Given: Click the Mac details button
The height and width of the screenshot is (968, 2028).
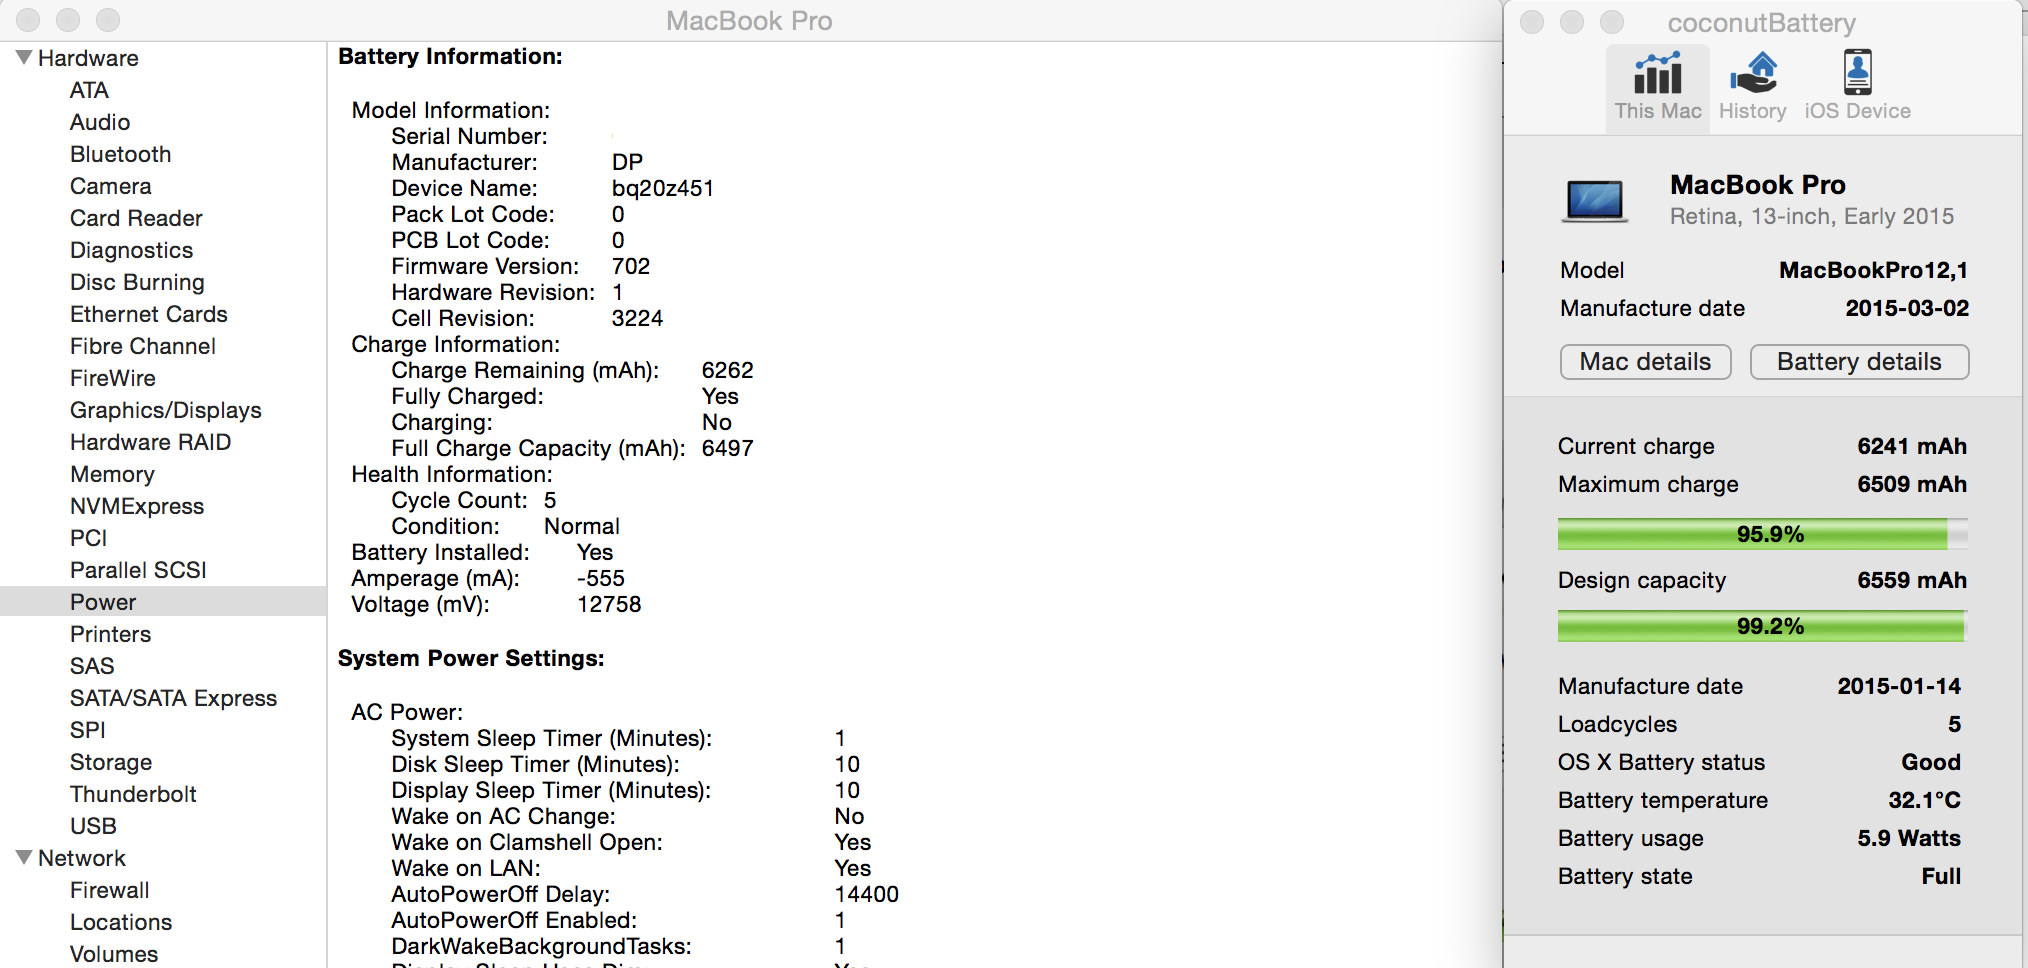Looking at the screenshot, I should click(1645, 362).
